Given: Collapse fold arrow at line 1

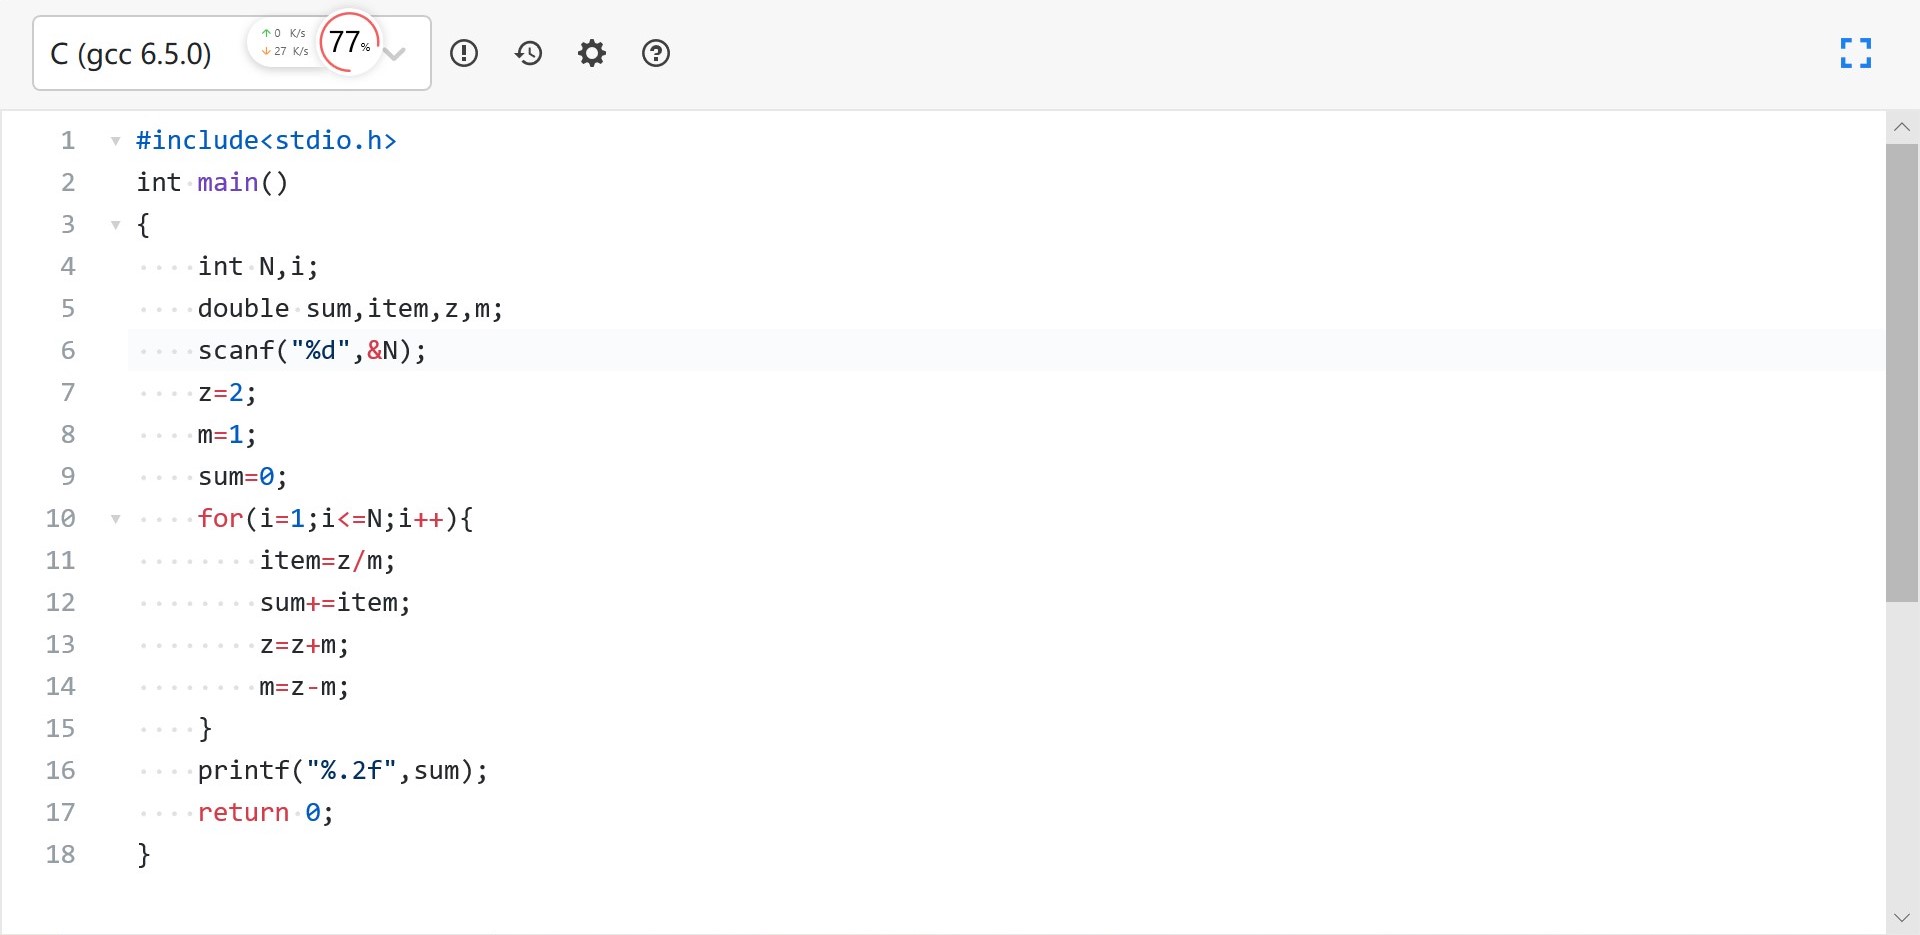Looking at the screenshot, I should 116,141.
